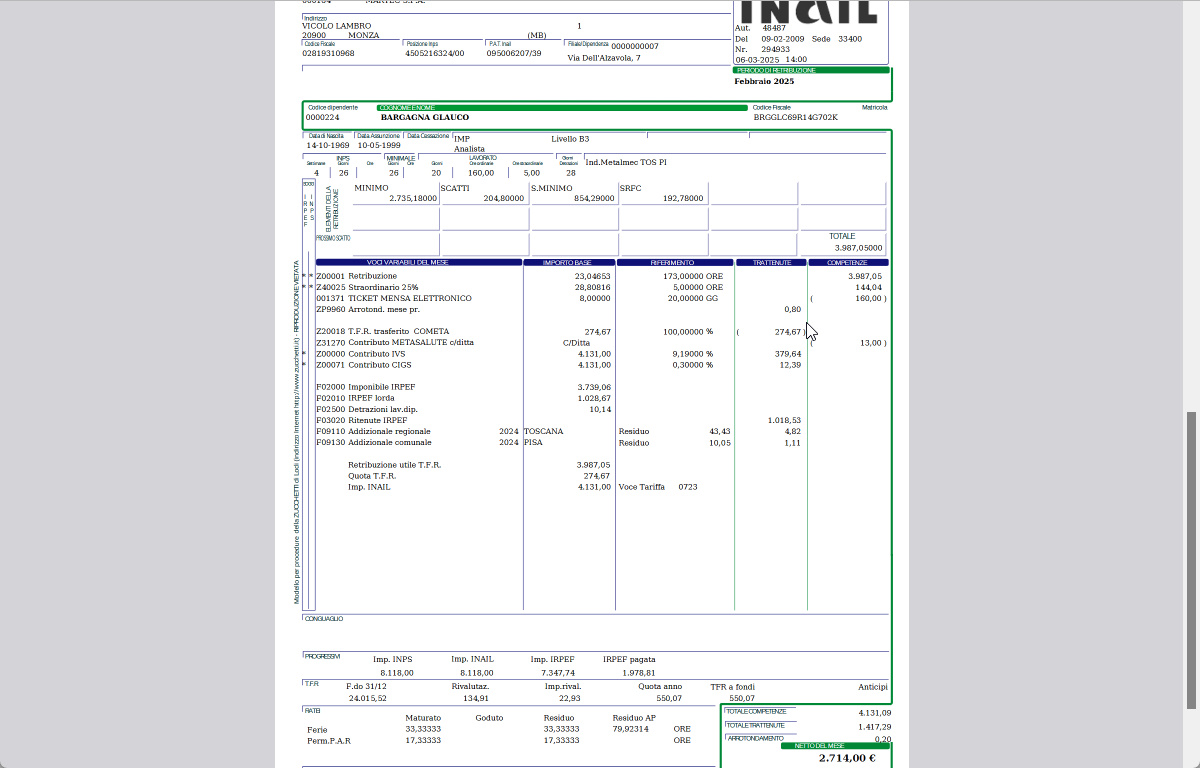This screenshot has height=768, width=1200.
Task: Click Residuo AP value 79,92314
Action: [x=630, y=729]
